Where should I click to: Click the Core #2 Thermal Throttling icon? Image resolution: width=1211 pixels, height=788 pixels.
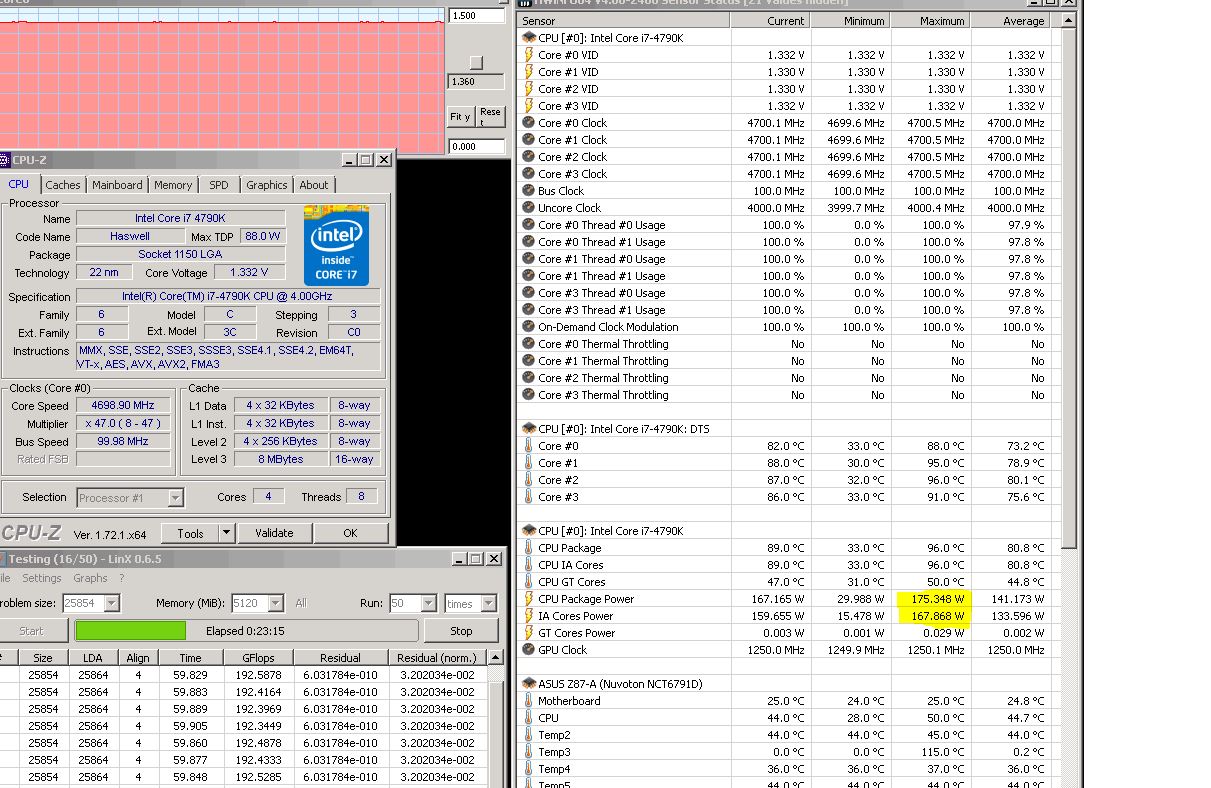coord(529,378)
